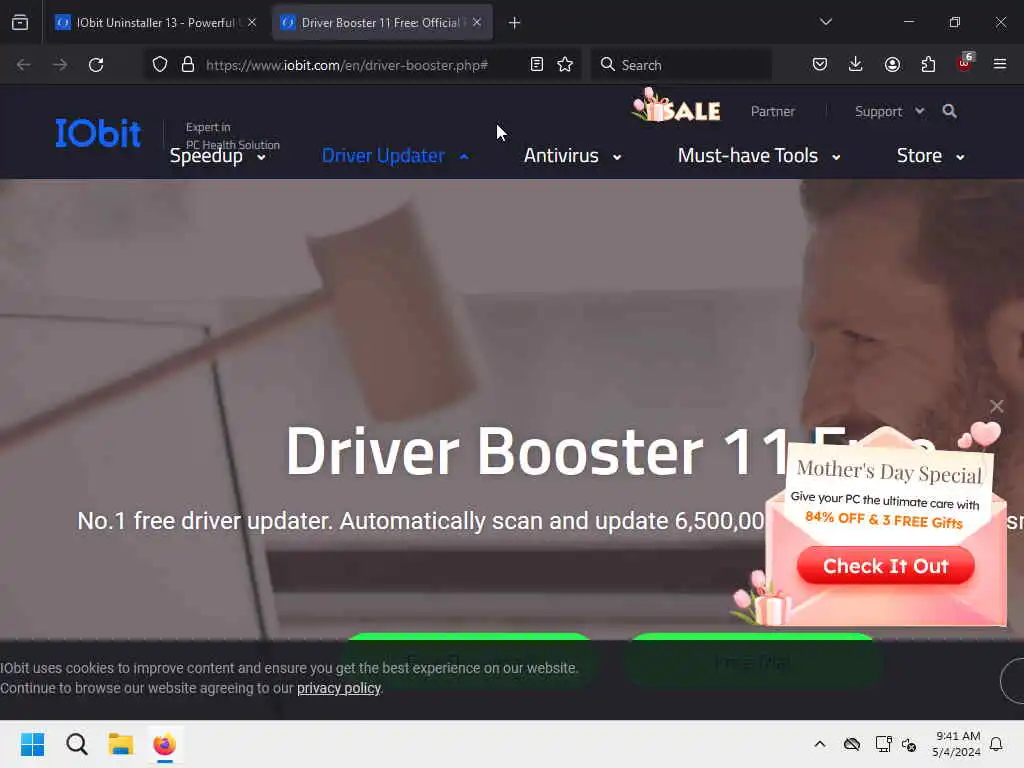Open the privacy policy link
Image resolution: width=1024 pixels, height=768 pixels.
click(x=339, y=688)
